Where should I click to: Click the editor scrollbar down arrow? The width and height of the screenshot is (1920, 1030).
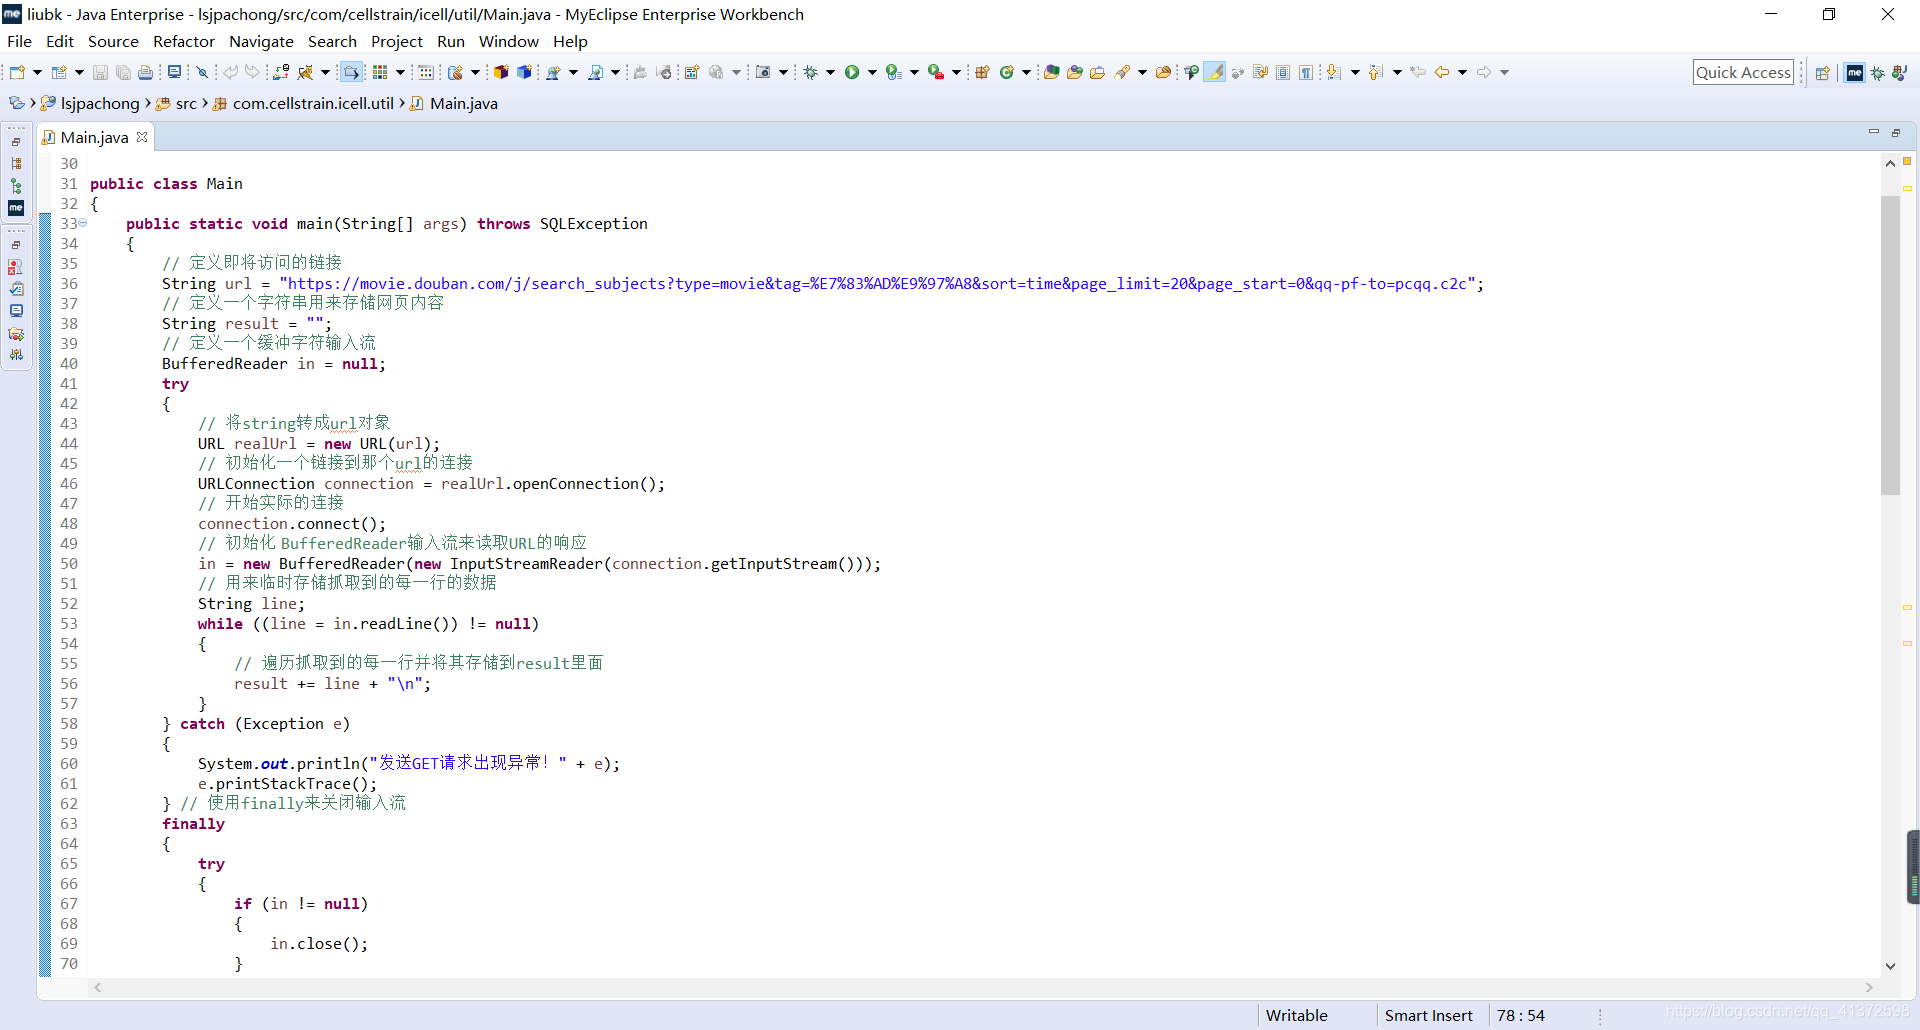pos(1890,966)
